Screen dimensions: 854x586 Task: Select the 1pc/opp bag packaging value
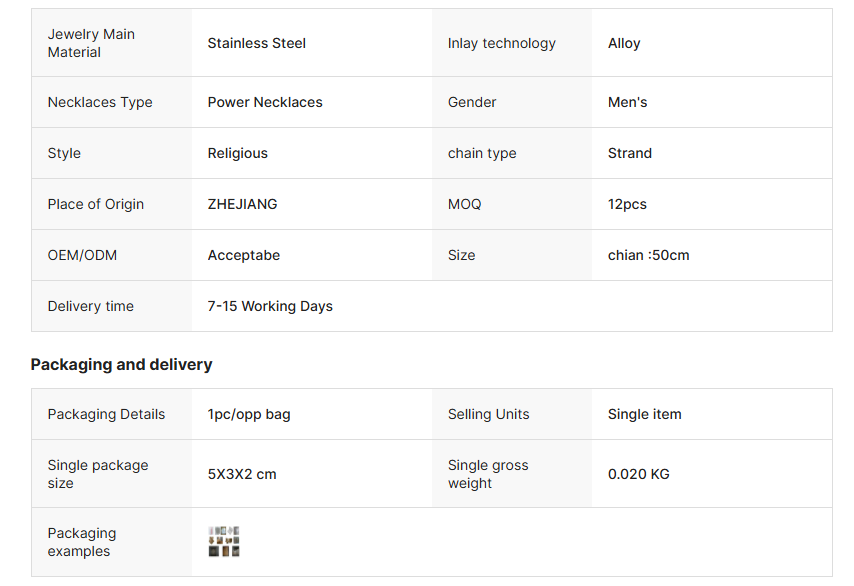tap(249, 414)
